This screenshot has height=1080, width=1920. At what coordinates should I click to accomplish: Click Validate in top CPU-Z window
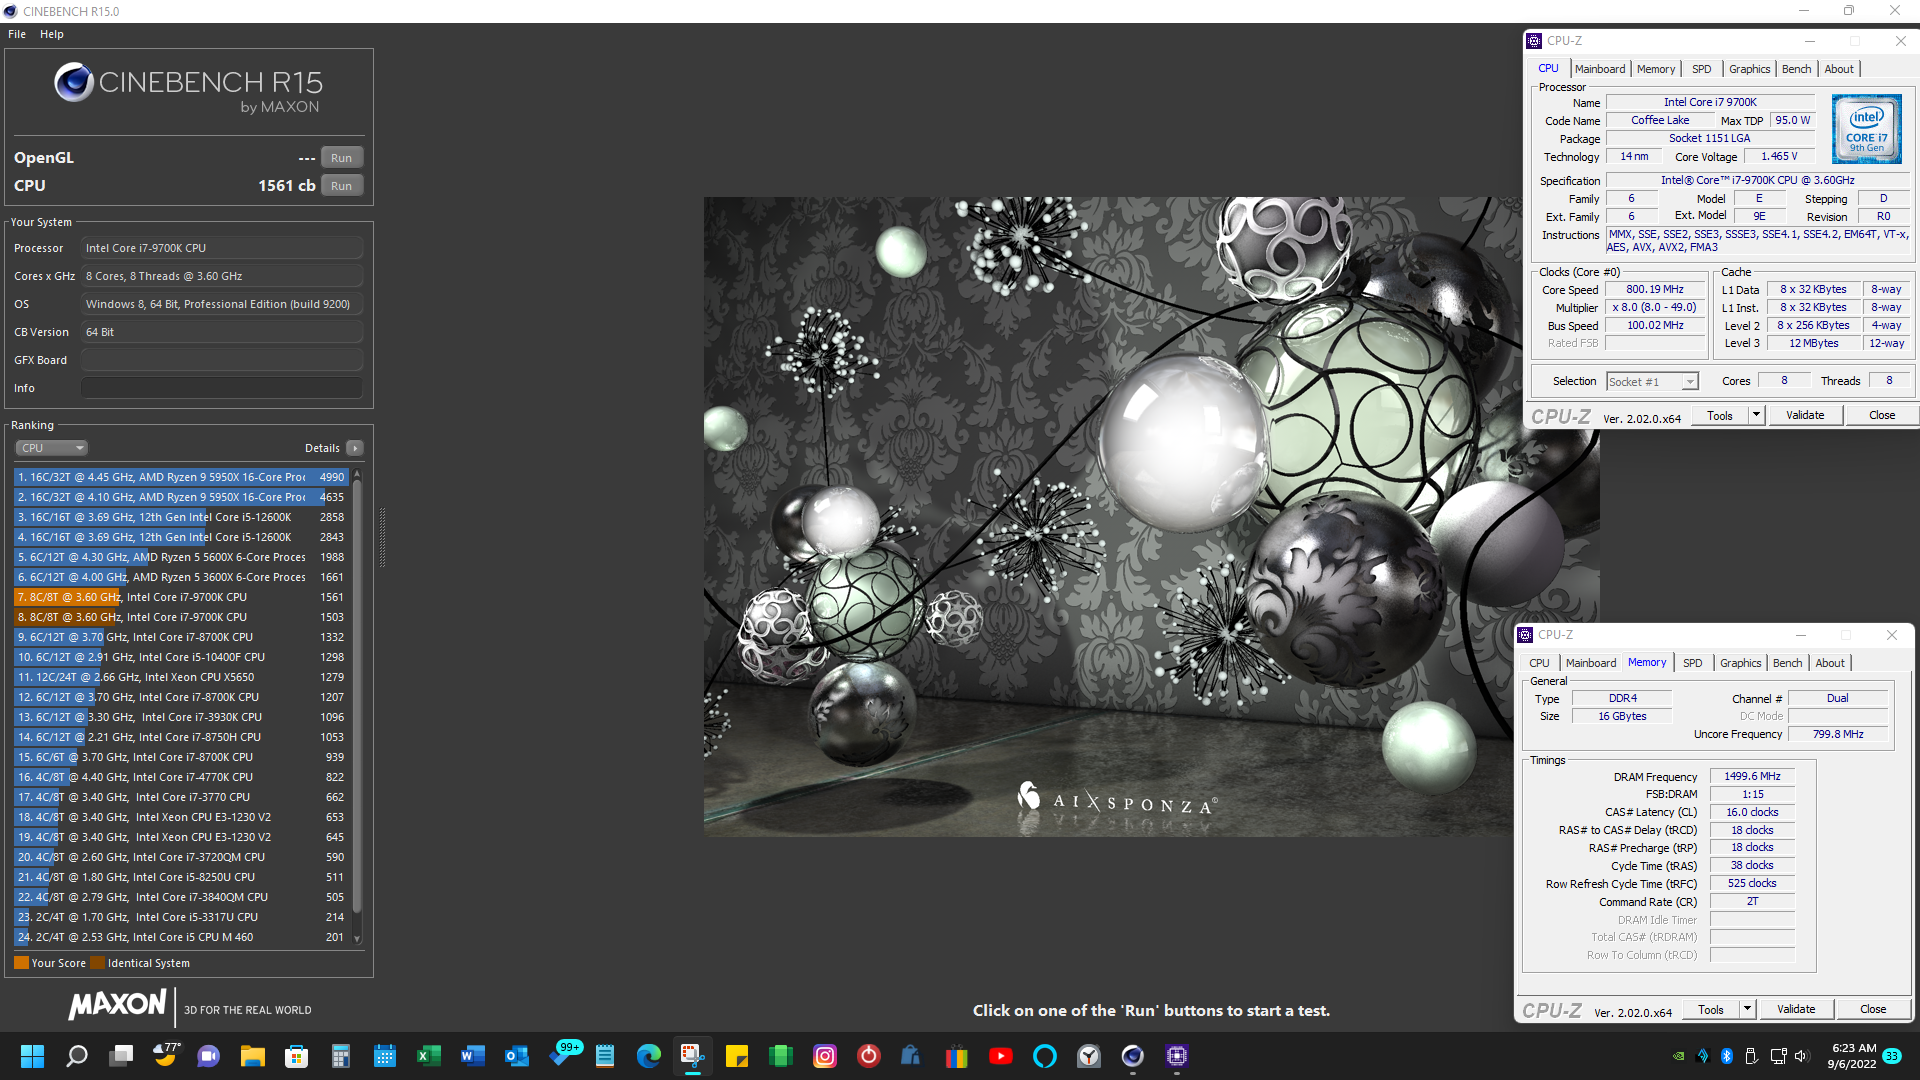pos(1805,416)
